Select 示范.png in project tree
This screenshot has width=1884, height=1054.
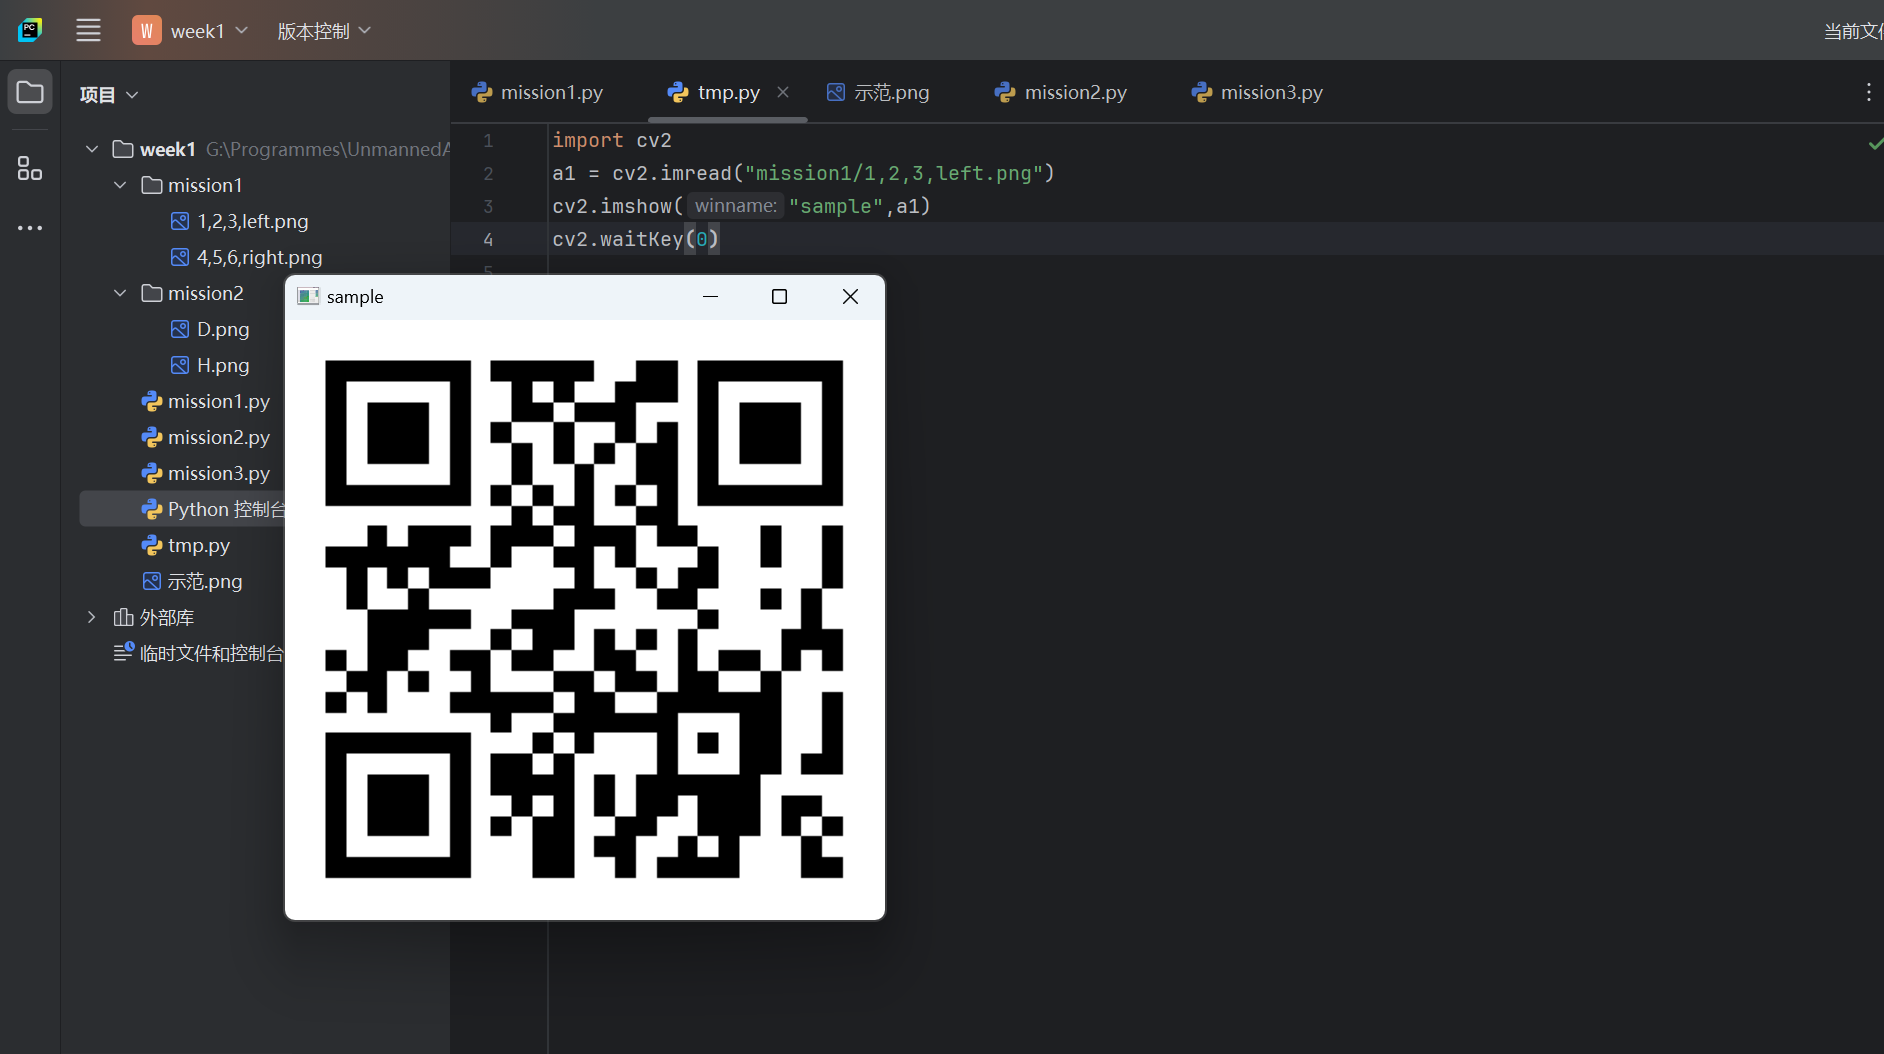[205, 581]
